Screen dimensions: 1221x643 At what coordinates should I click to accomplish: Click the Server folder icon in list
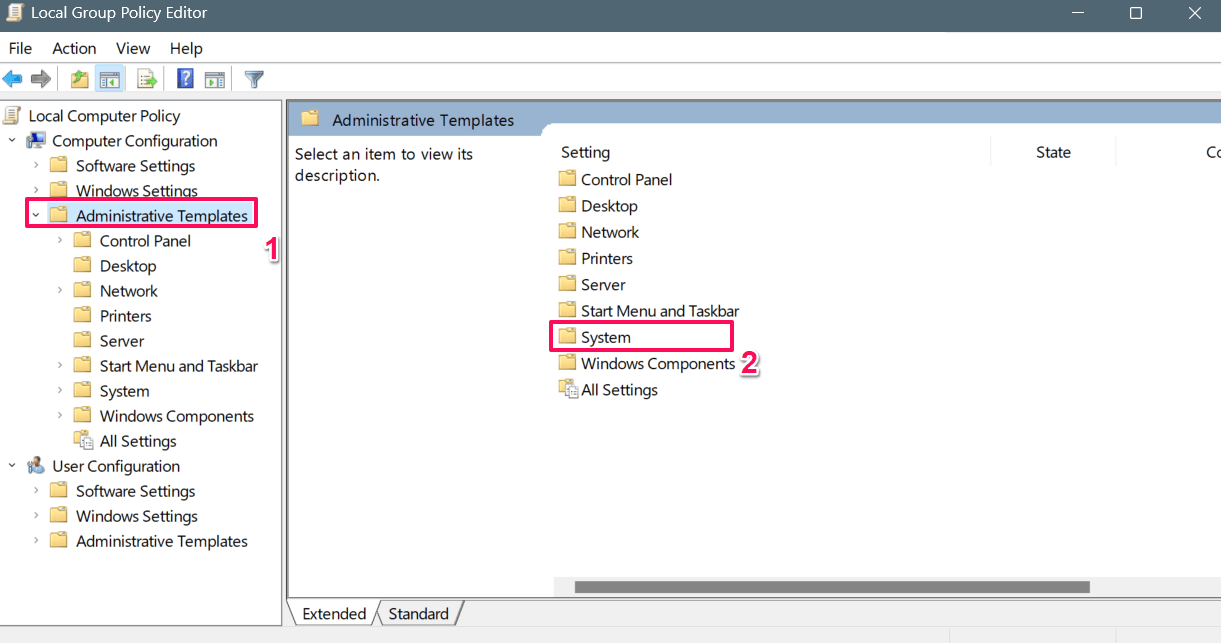click(567, 284)
